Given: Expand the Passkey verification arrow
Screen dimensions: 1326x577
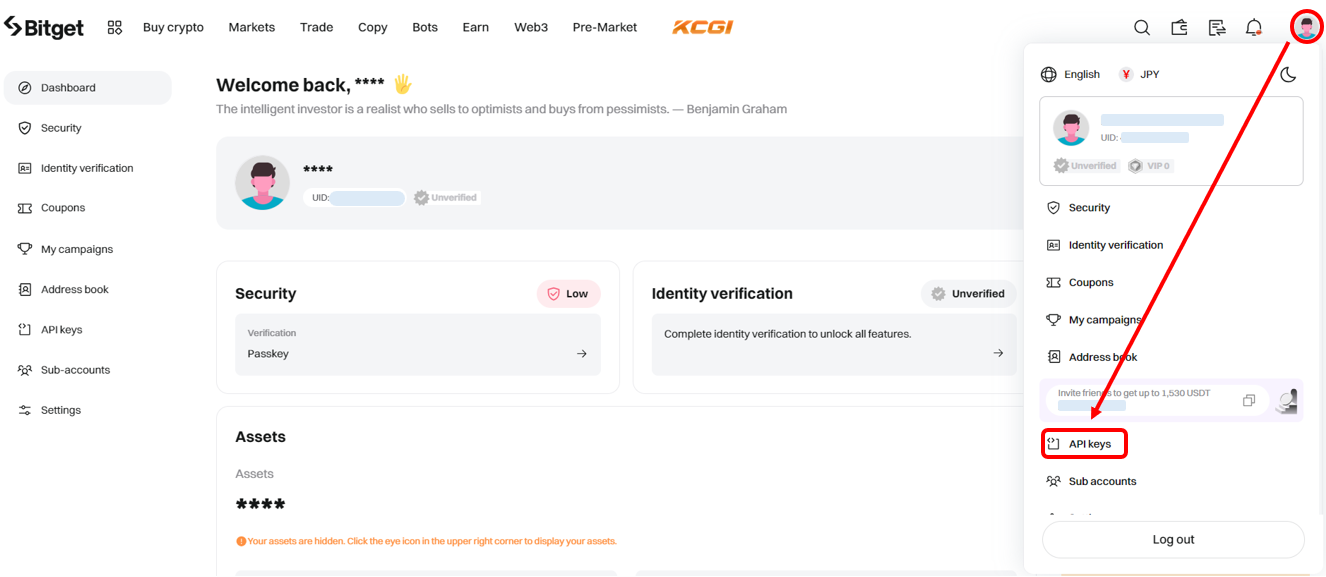Looking at the screenshot, I should click(581, 354).
